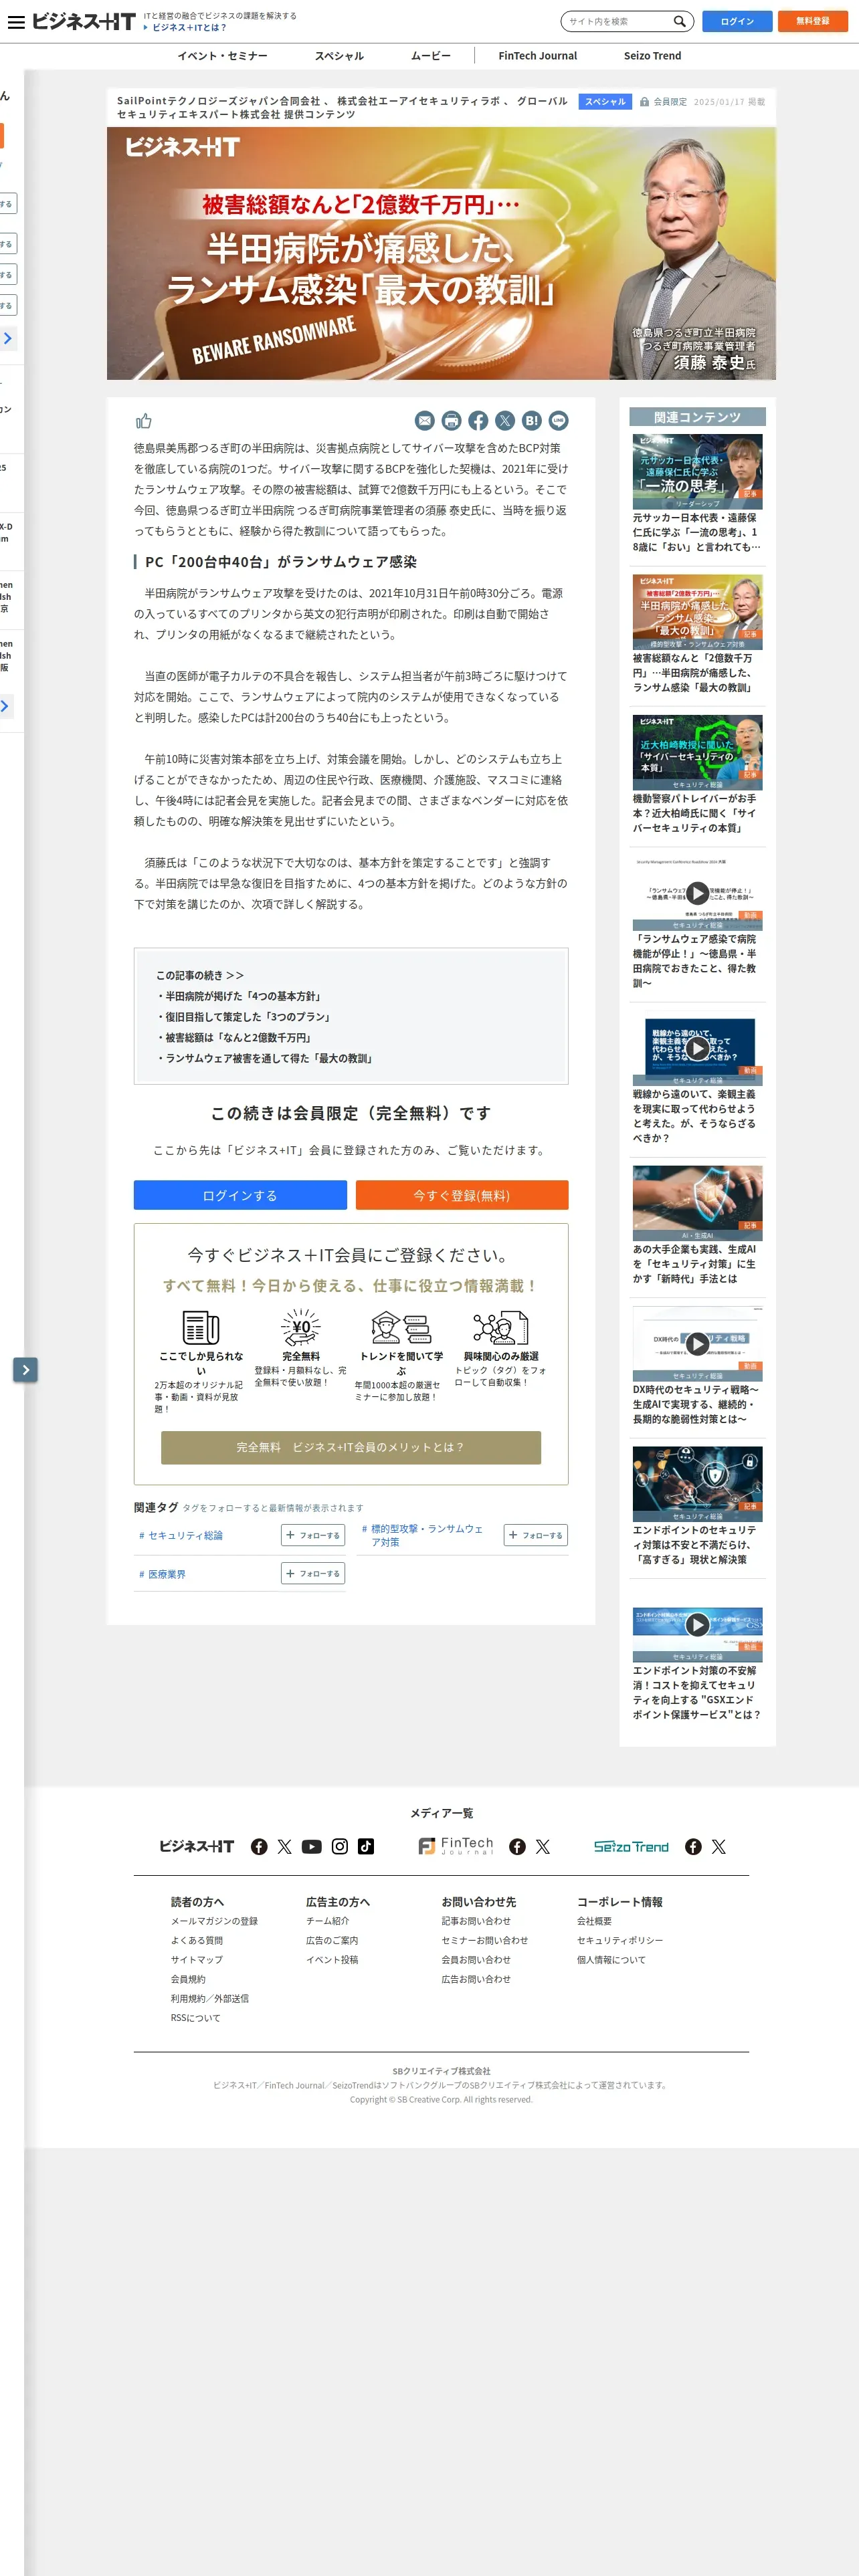Open 機動警察パトレイバー cybersecurity article thumbnail
Viewport: 859px width, 2576px height.
click(697, 753)
